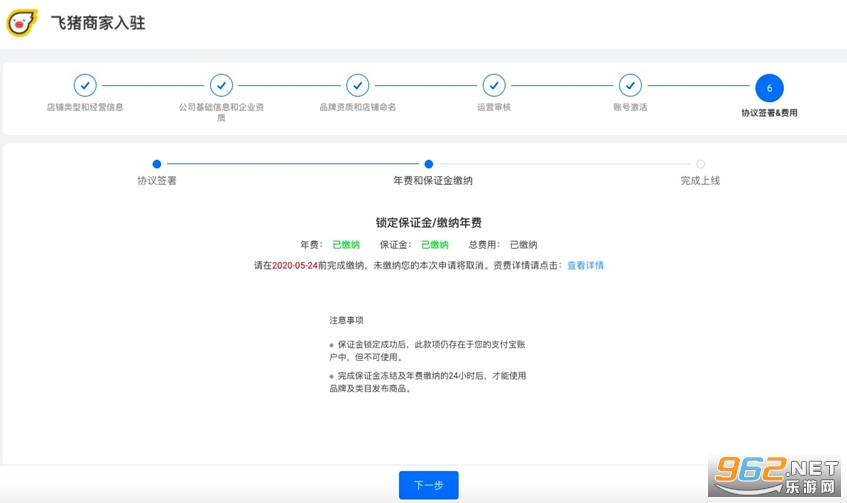Click the 完成上线 sub-step label
Screen dimensions: 847x503
(x=700, y=181)
